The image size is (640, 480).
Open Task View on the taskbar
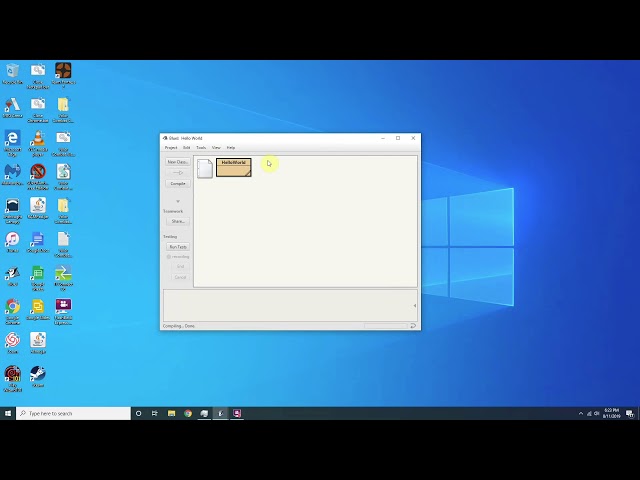[x=155, y=413]
